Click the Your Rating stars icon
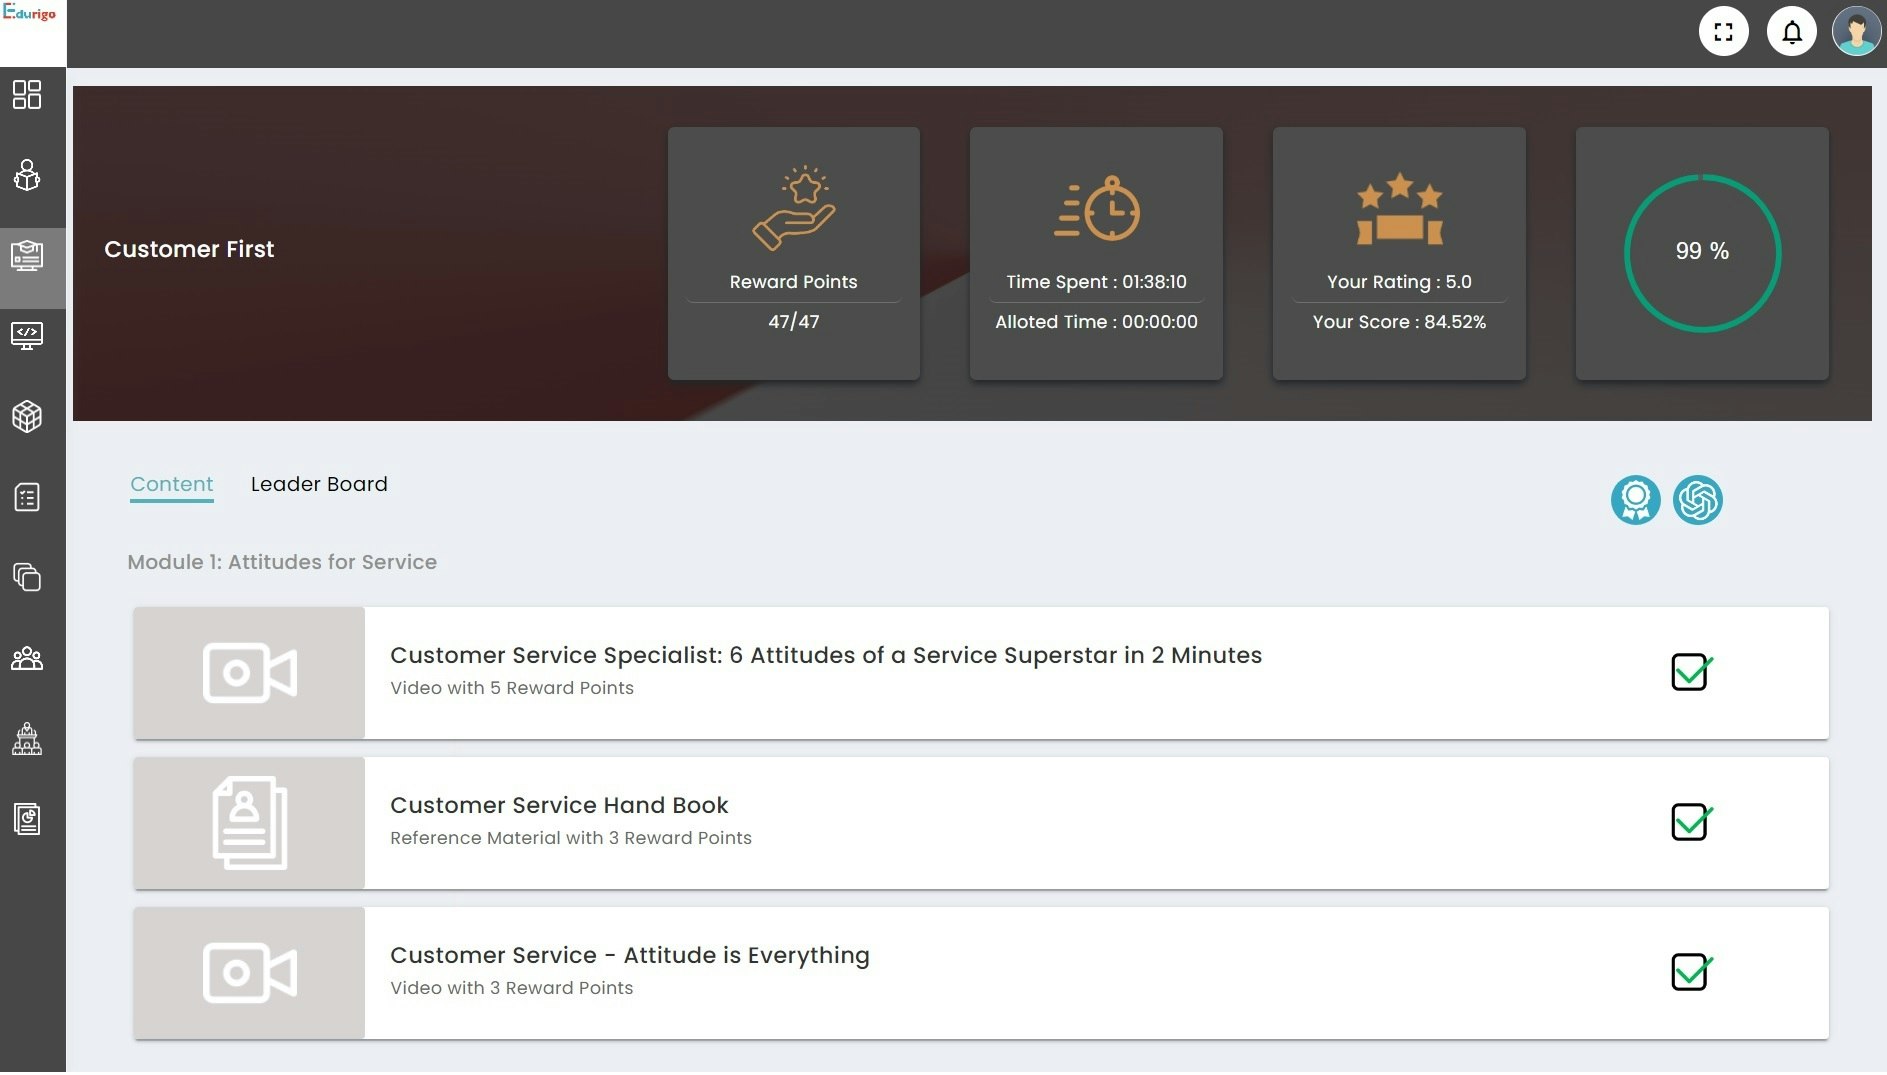 pos(1399,208)
